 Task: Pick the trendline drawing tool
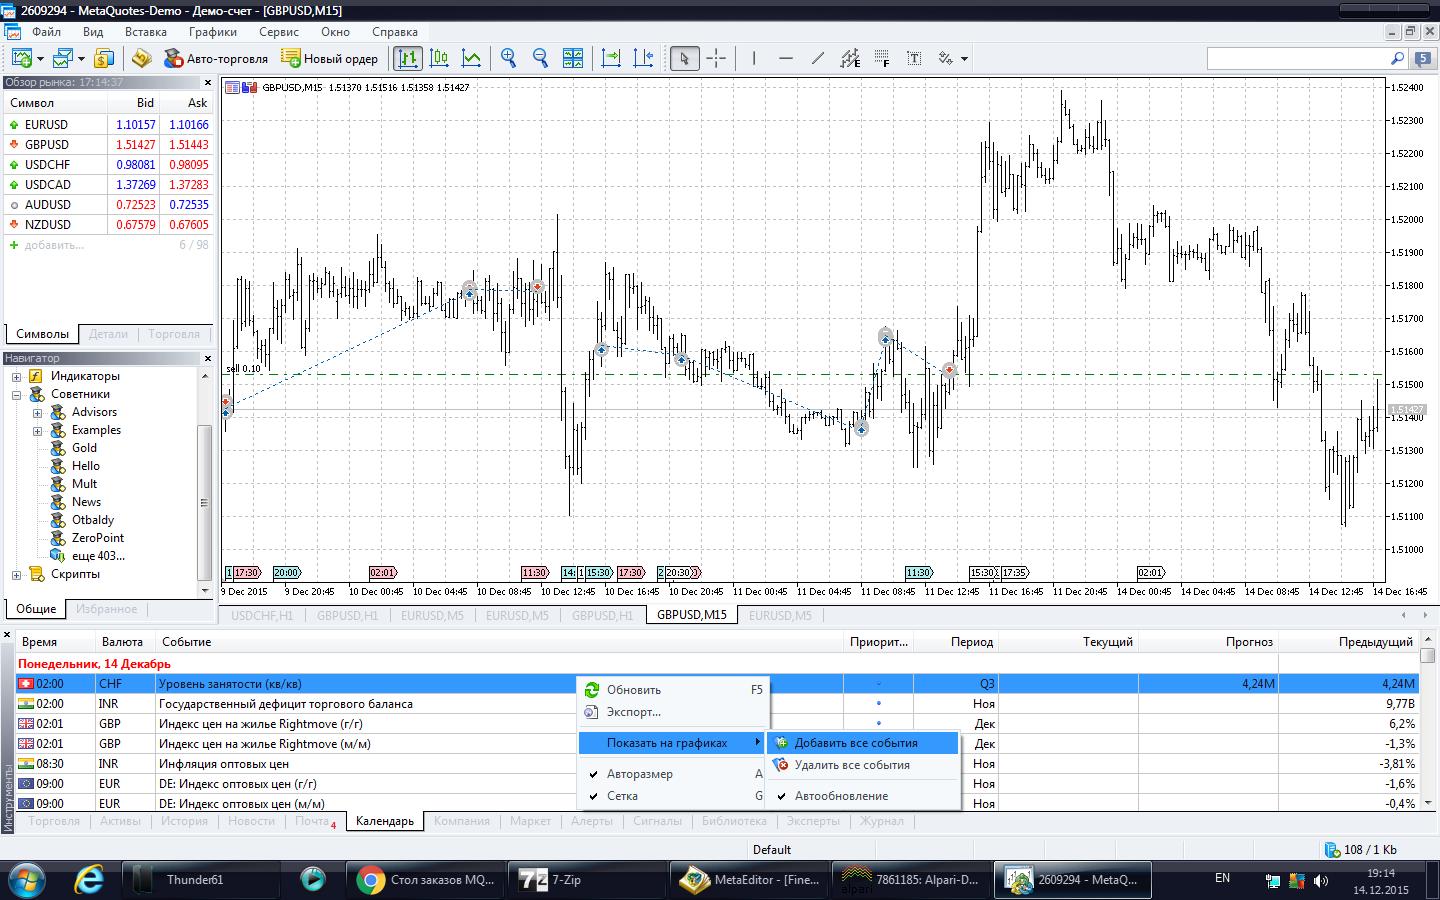(818, 58)
